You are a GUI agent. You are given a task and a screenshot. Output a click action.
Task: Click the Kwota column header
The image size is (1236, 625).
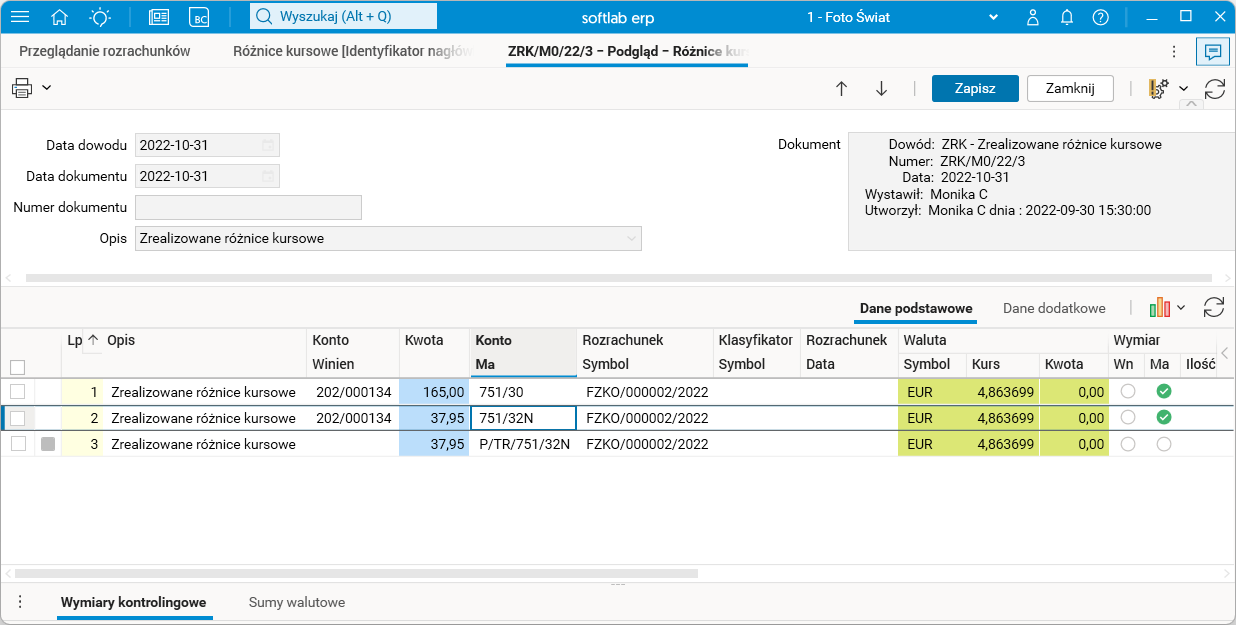tap(434, 352)
